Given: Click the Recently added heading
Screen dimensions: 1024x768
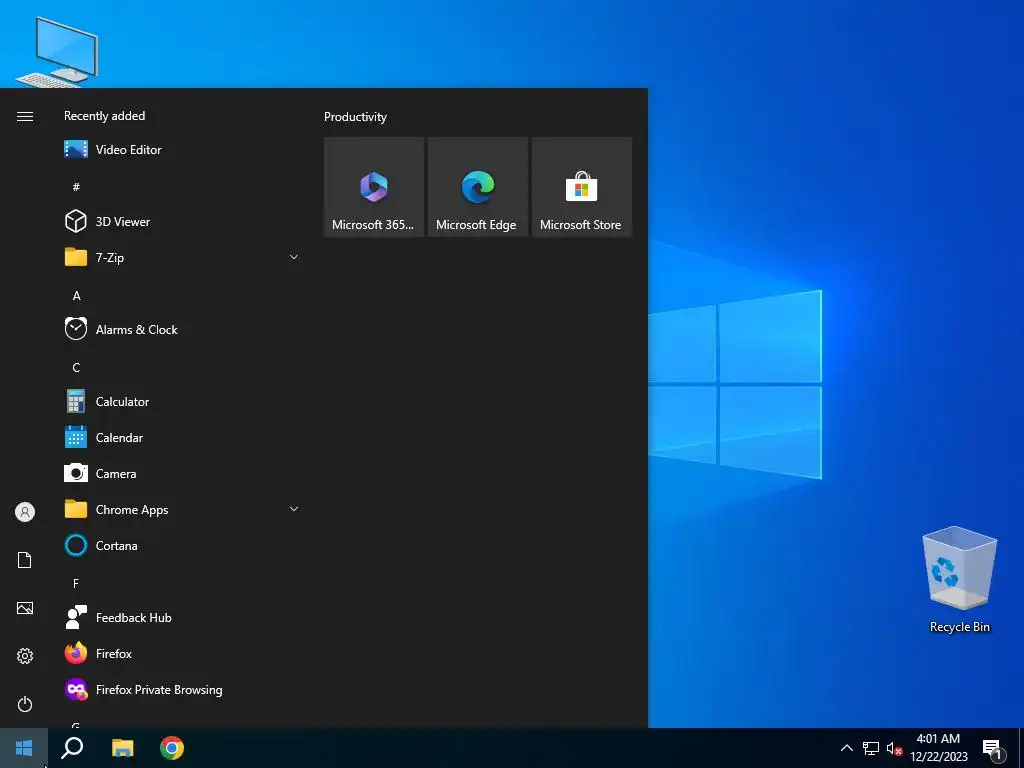Looking at the screenshot, I should [104, 116].
